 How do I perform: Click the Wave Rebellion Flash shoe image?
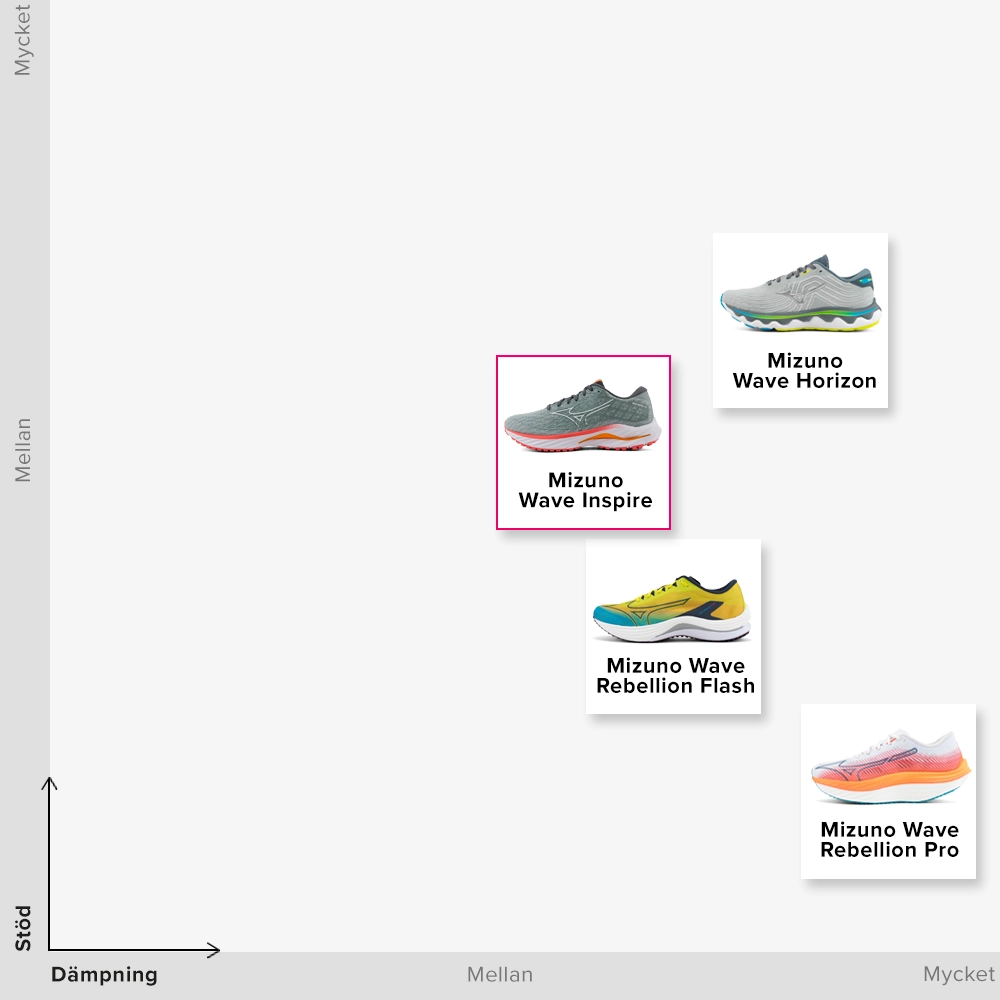672,609
